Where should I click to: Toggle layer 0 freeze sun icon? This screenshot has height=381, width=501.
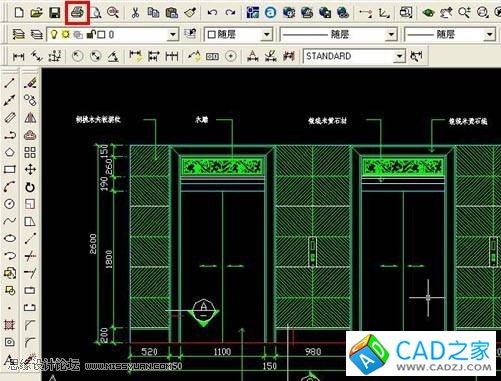[65, 34]
